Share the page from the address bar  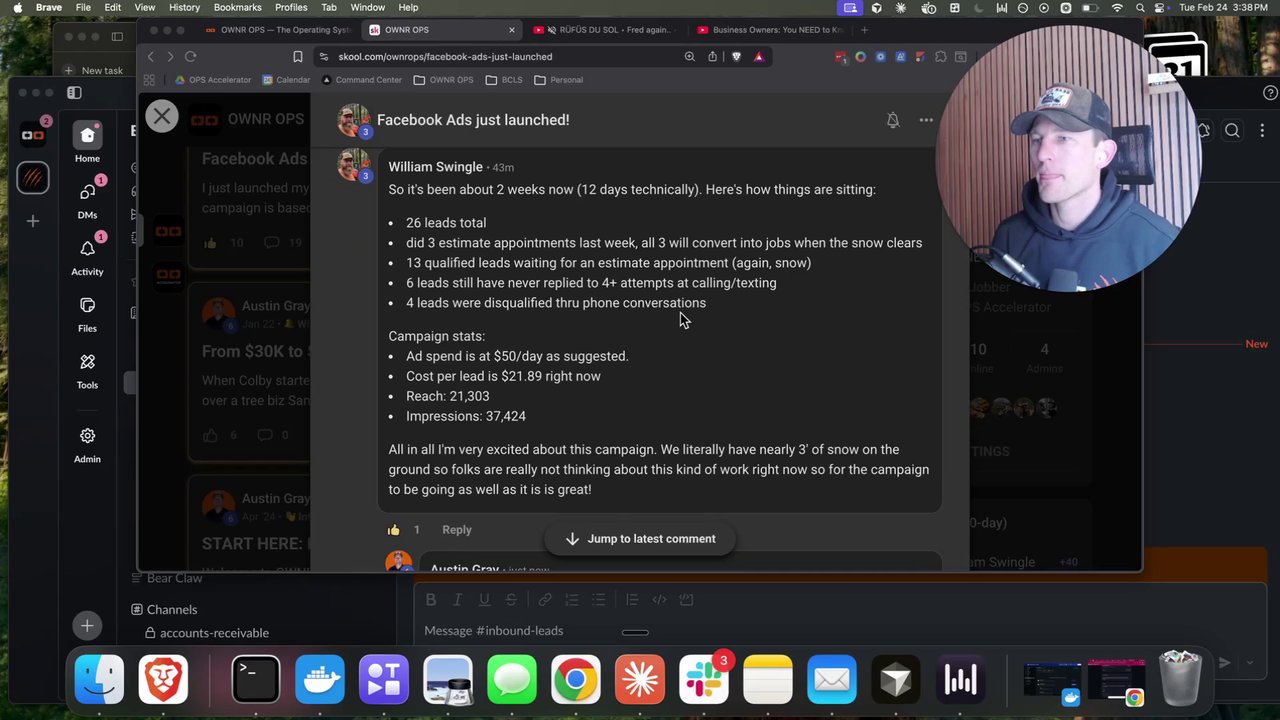click(x=712, y=57)
